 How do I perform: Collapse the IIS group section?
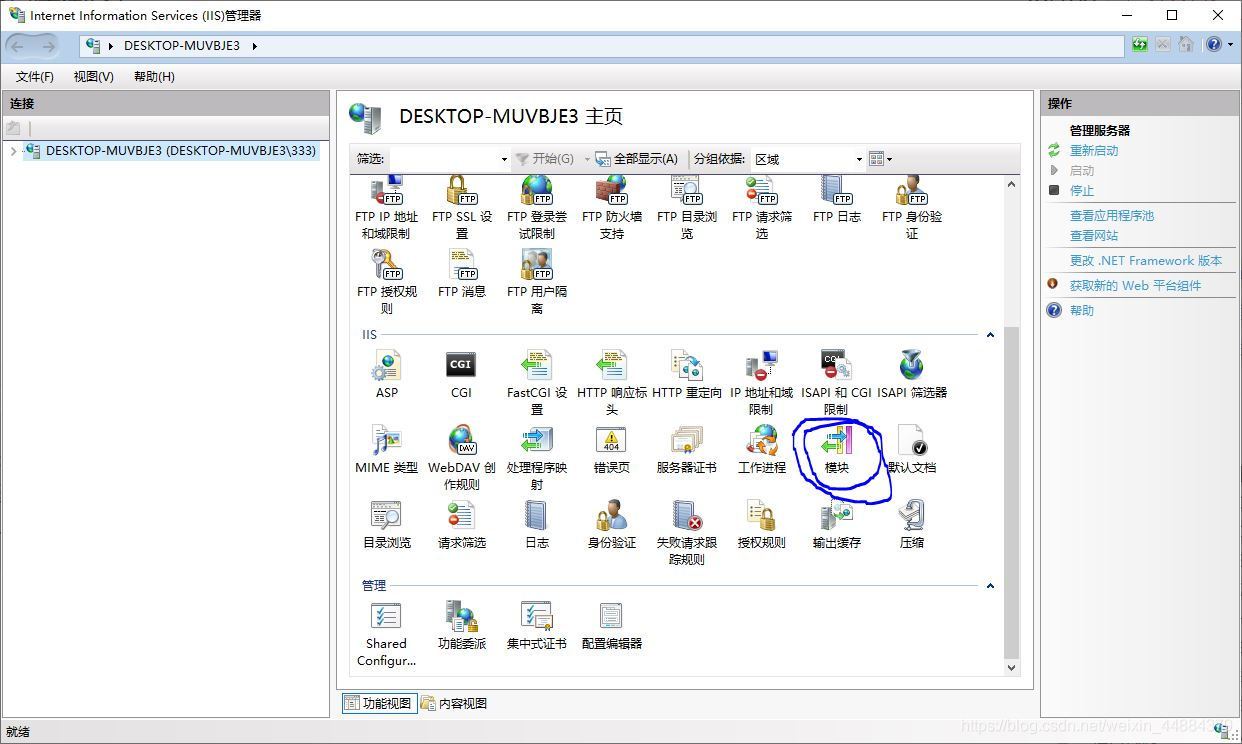point(990,335)
